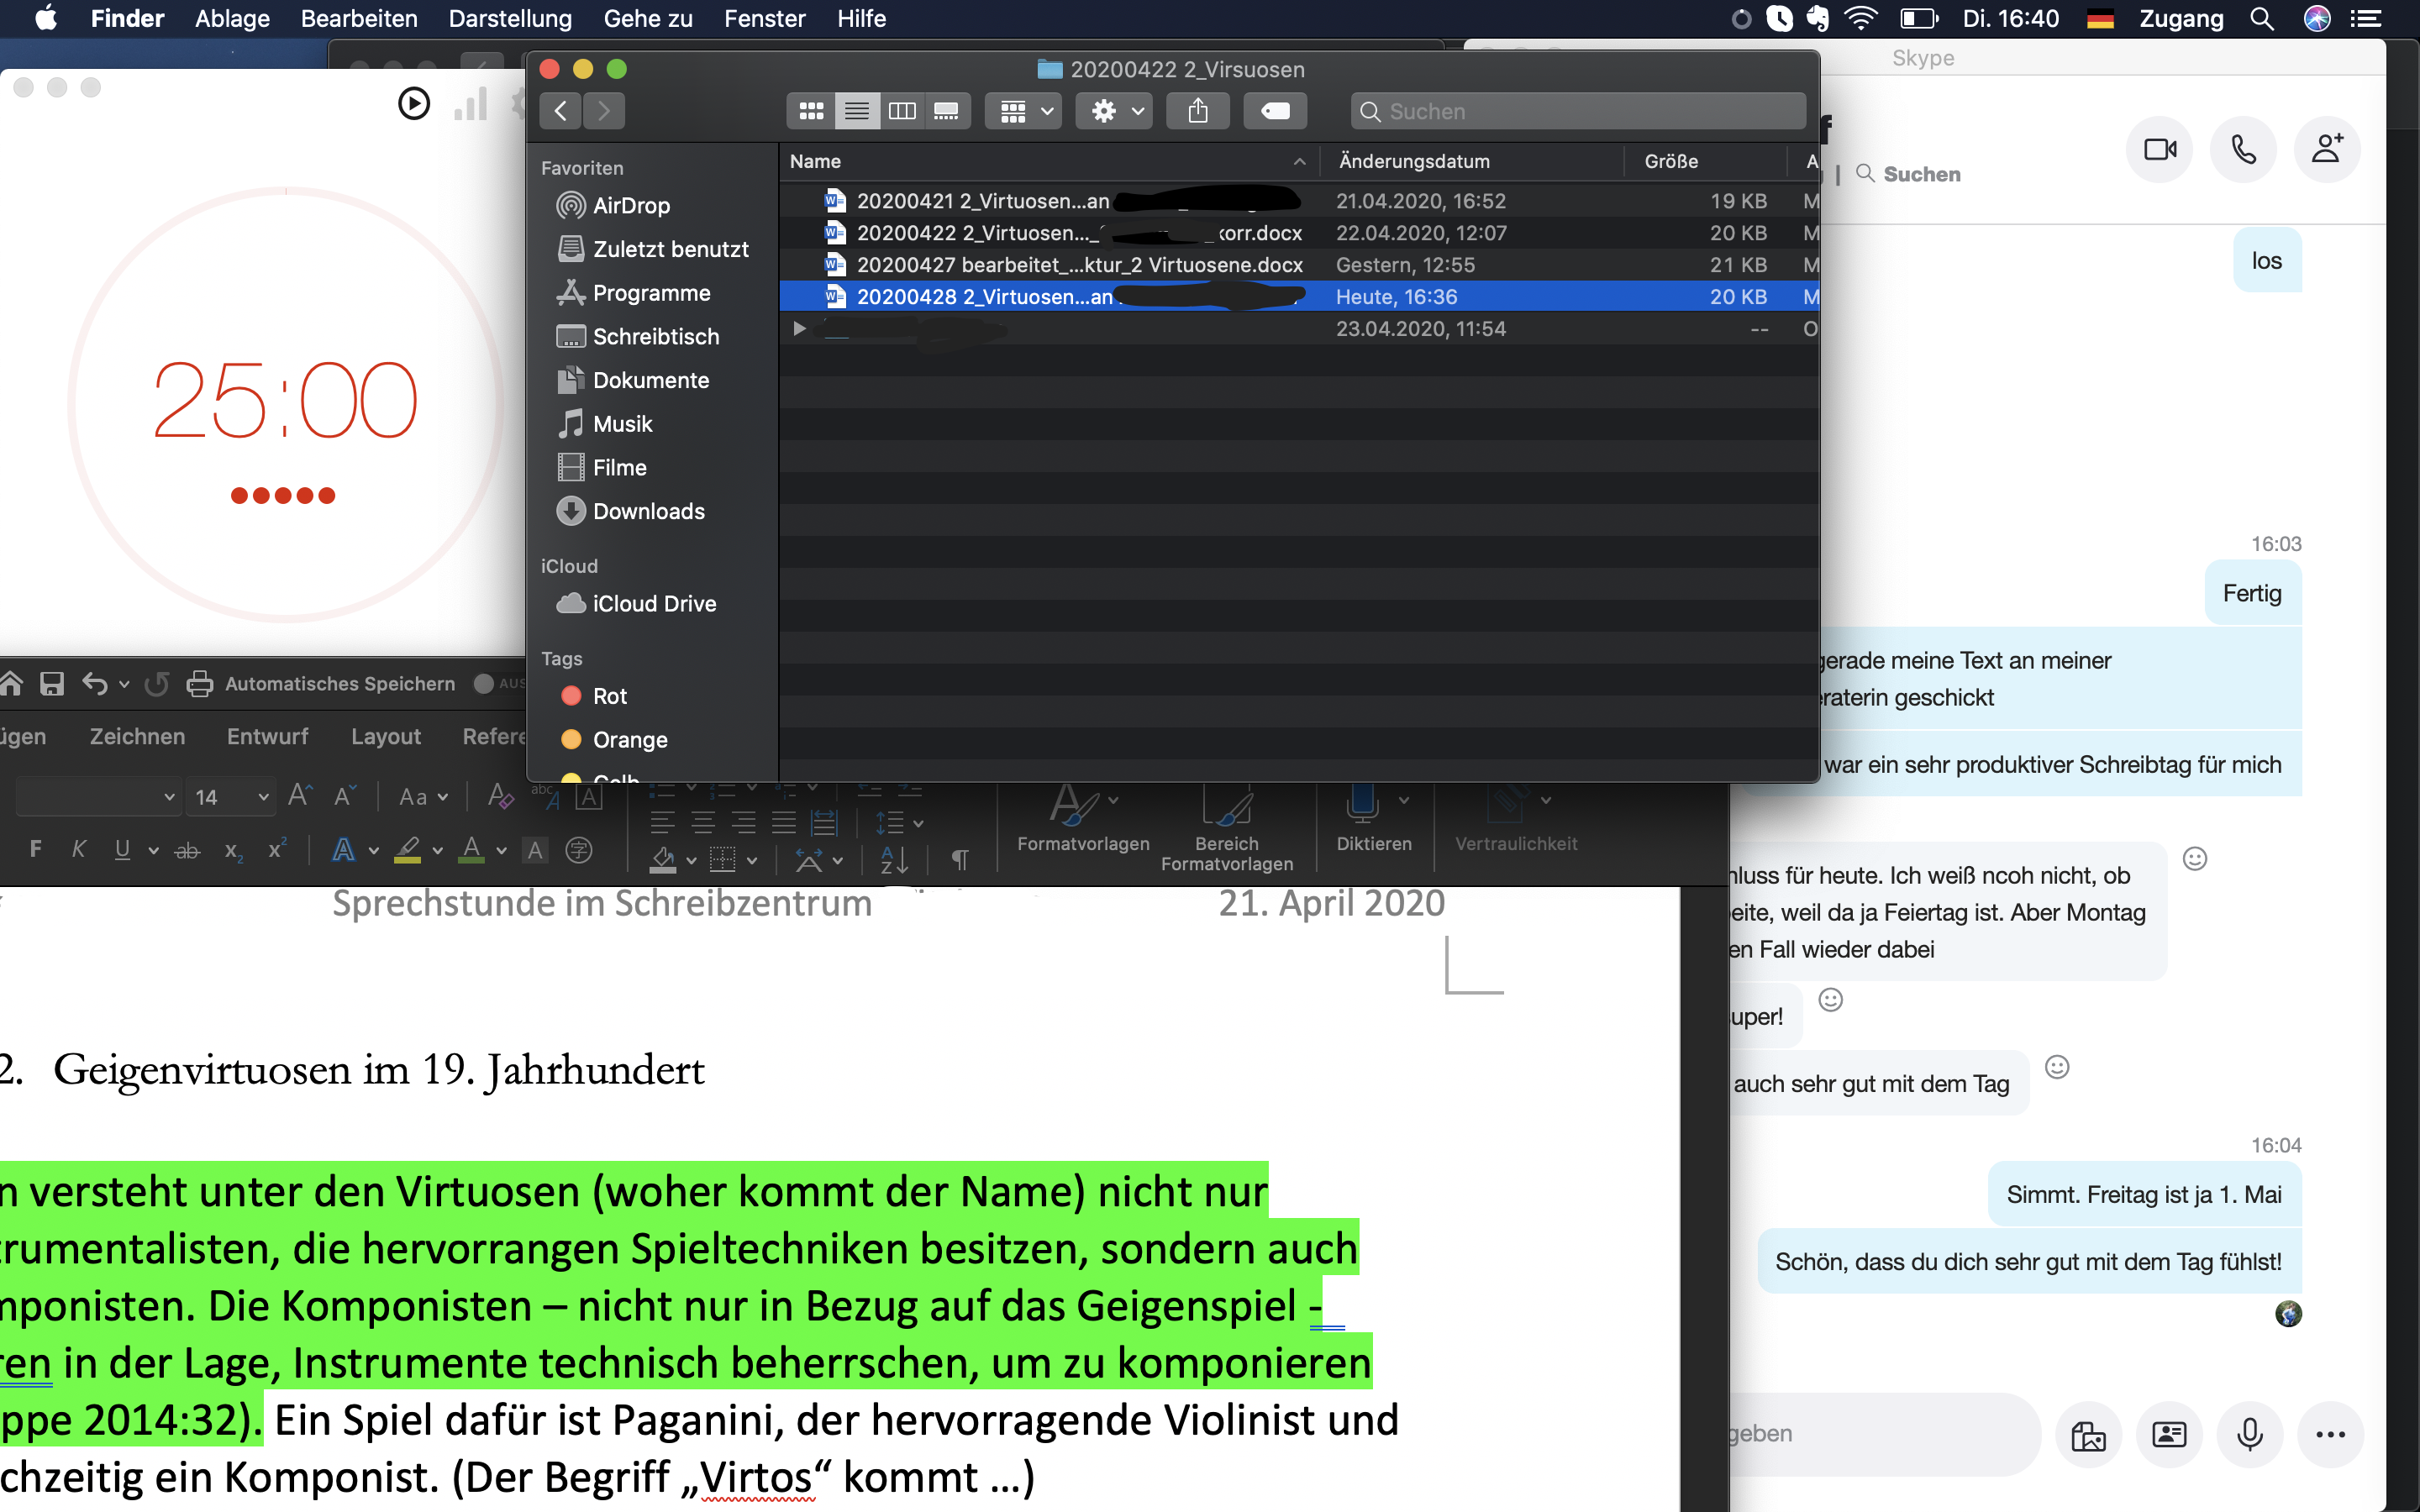
Task: Open AirDrop in Finder sidebar
Action: pyautogui.click(x=630, y=205)
